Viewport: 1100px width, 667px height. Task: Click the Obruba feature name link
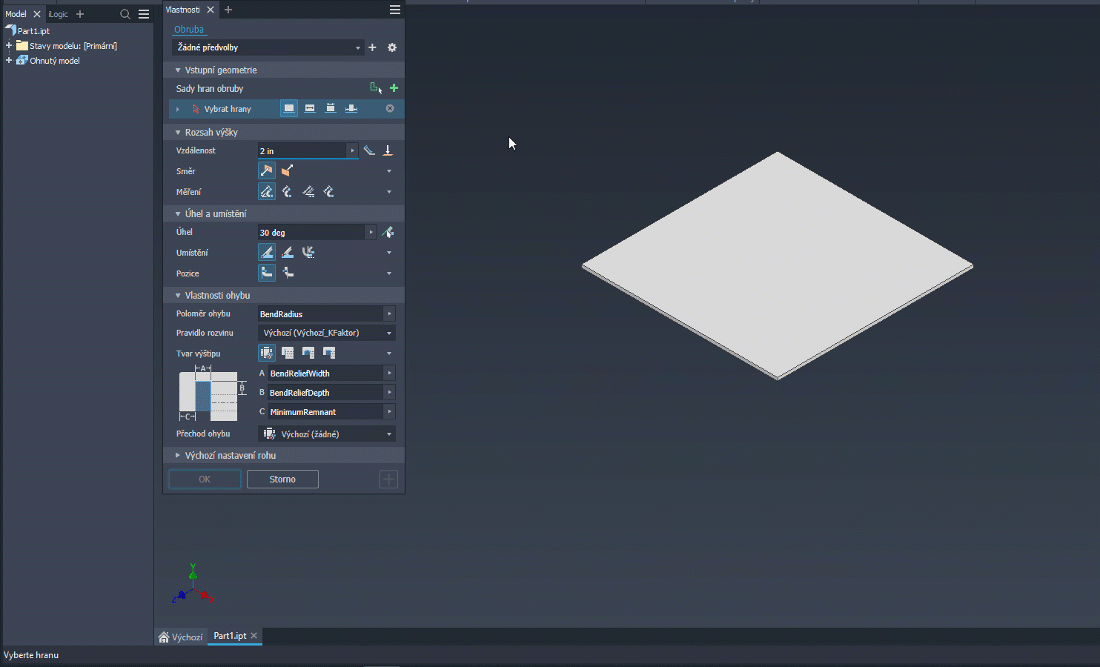(x=189, y=29)
